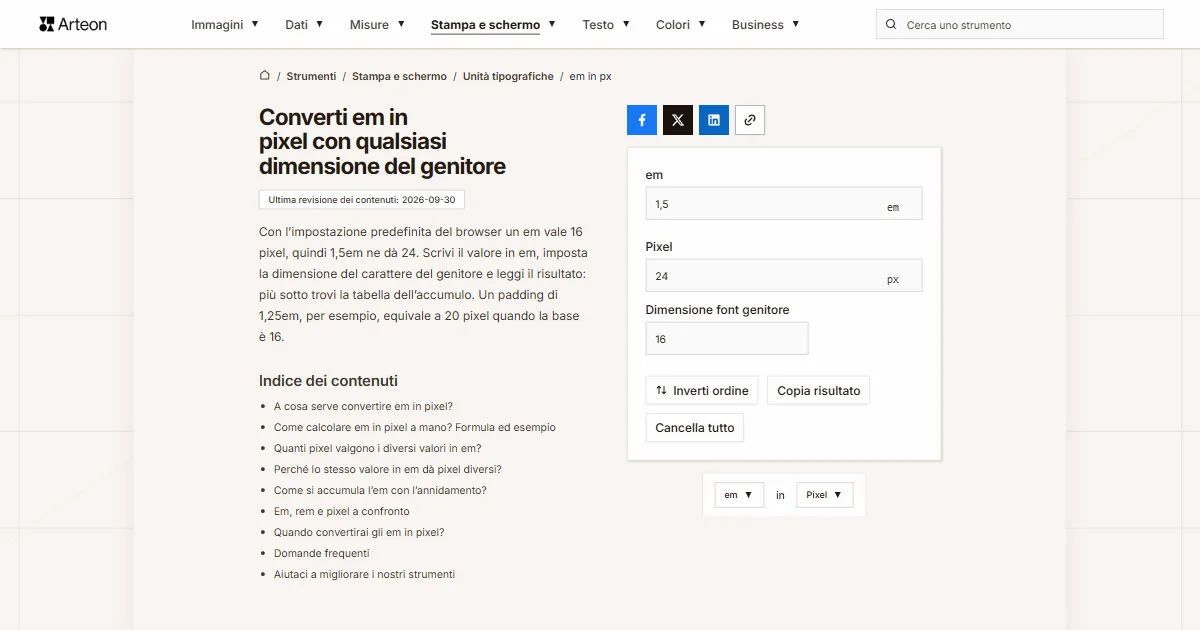Image resolution: width=1200 pixels, height=630 pixels.
Task: Click the Pixel value input field
Action: coord(784,276)
